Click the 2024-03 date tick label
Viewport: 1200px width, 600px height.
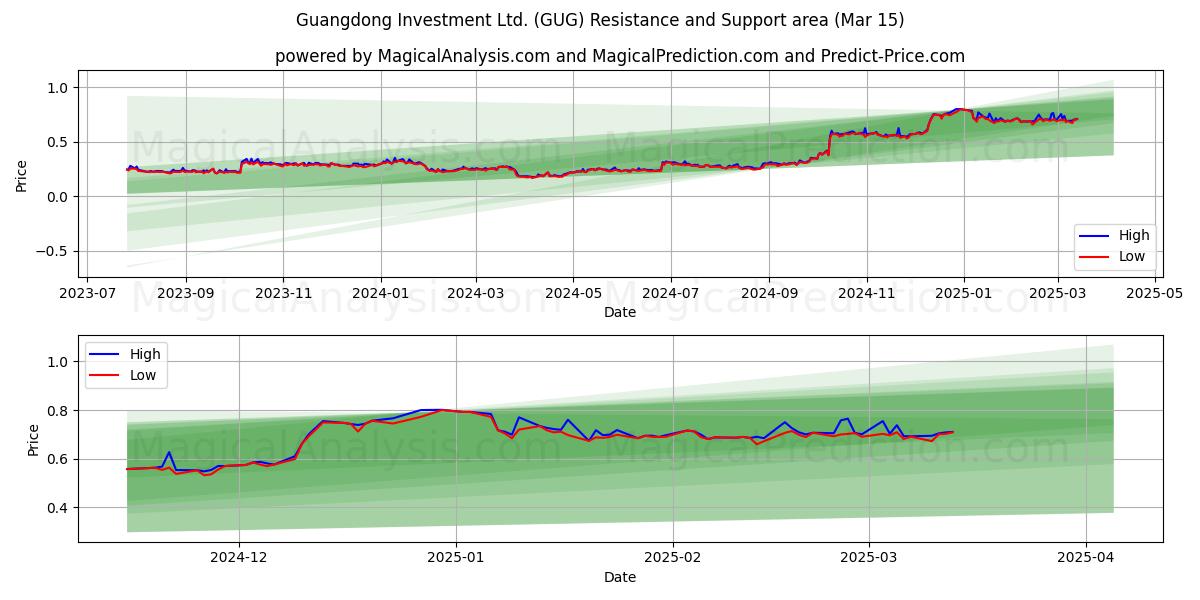(476, 295)
